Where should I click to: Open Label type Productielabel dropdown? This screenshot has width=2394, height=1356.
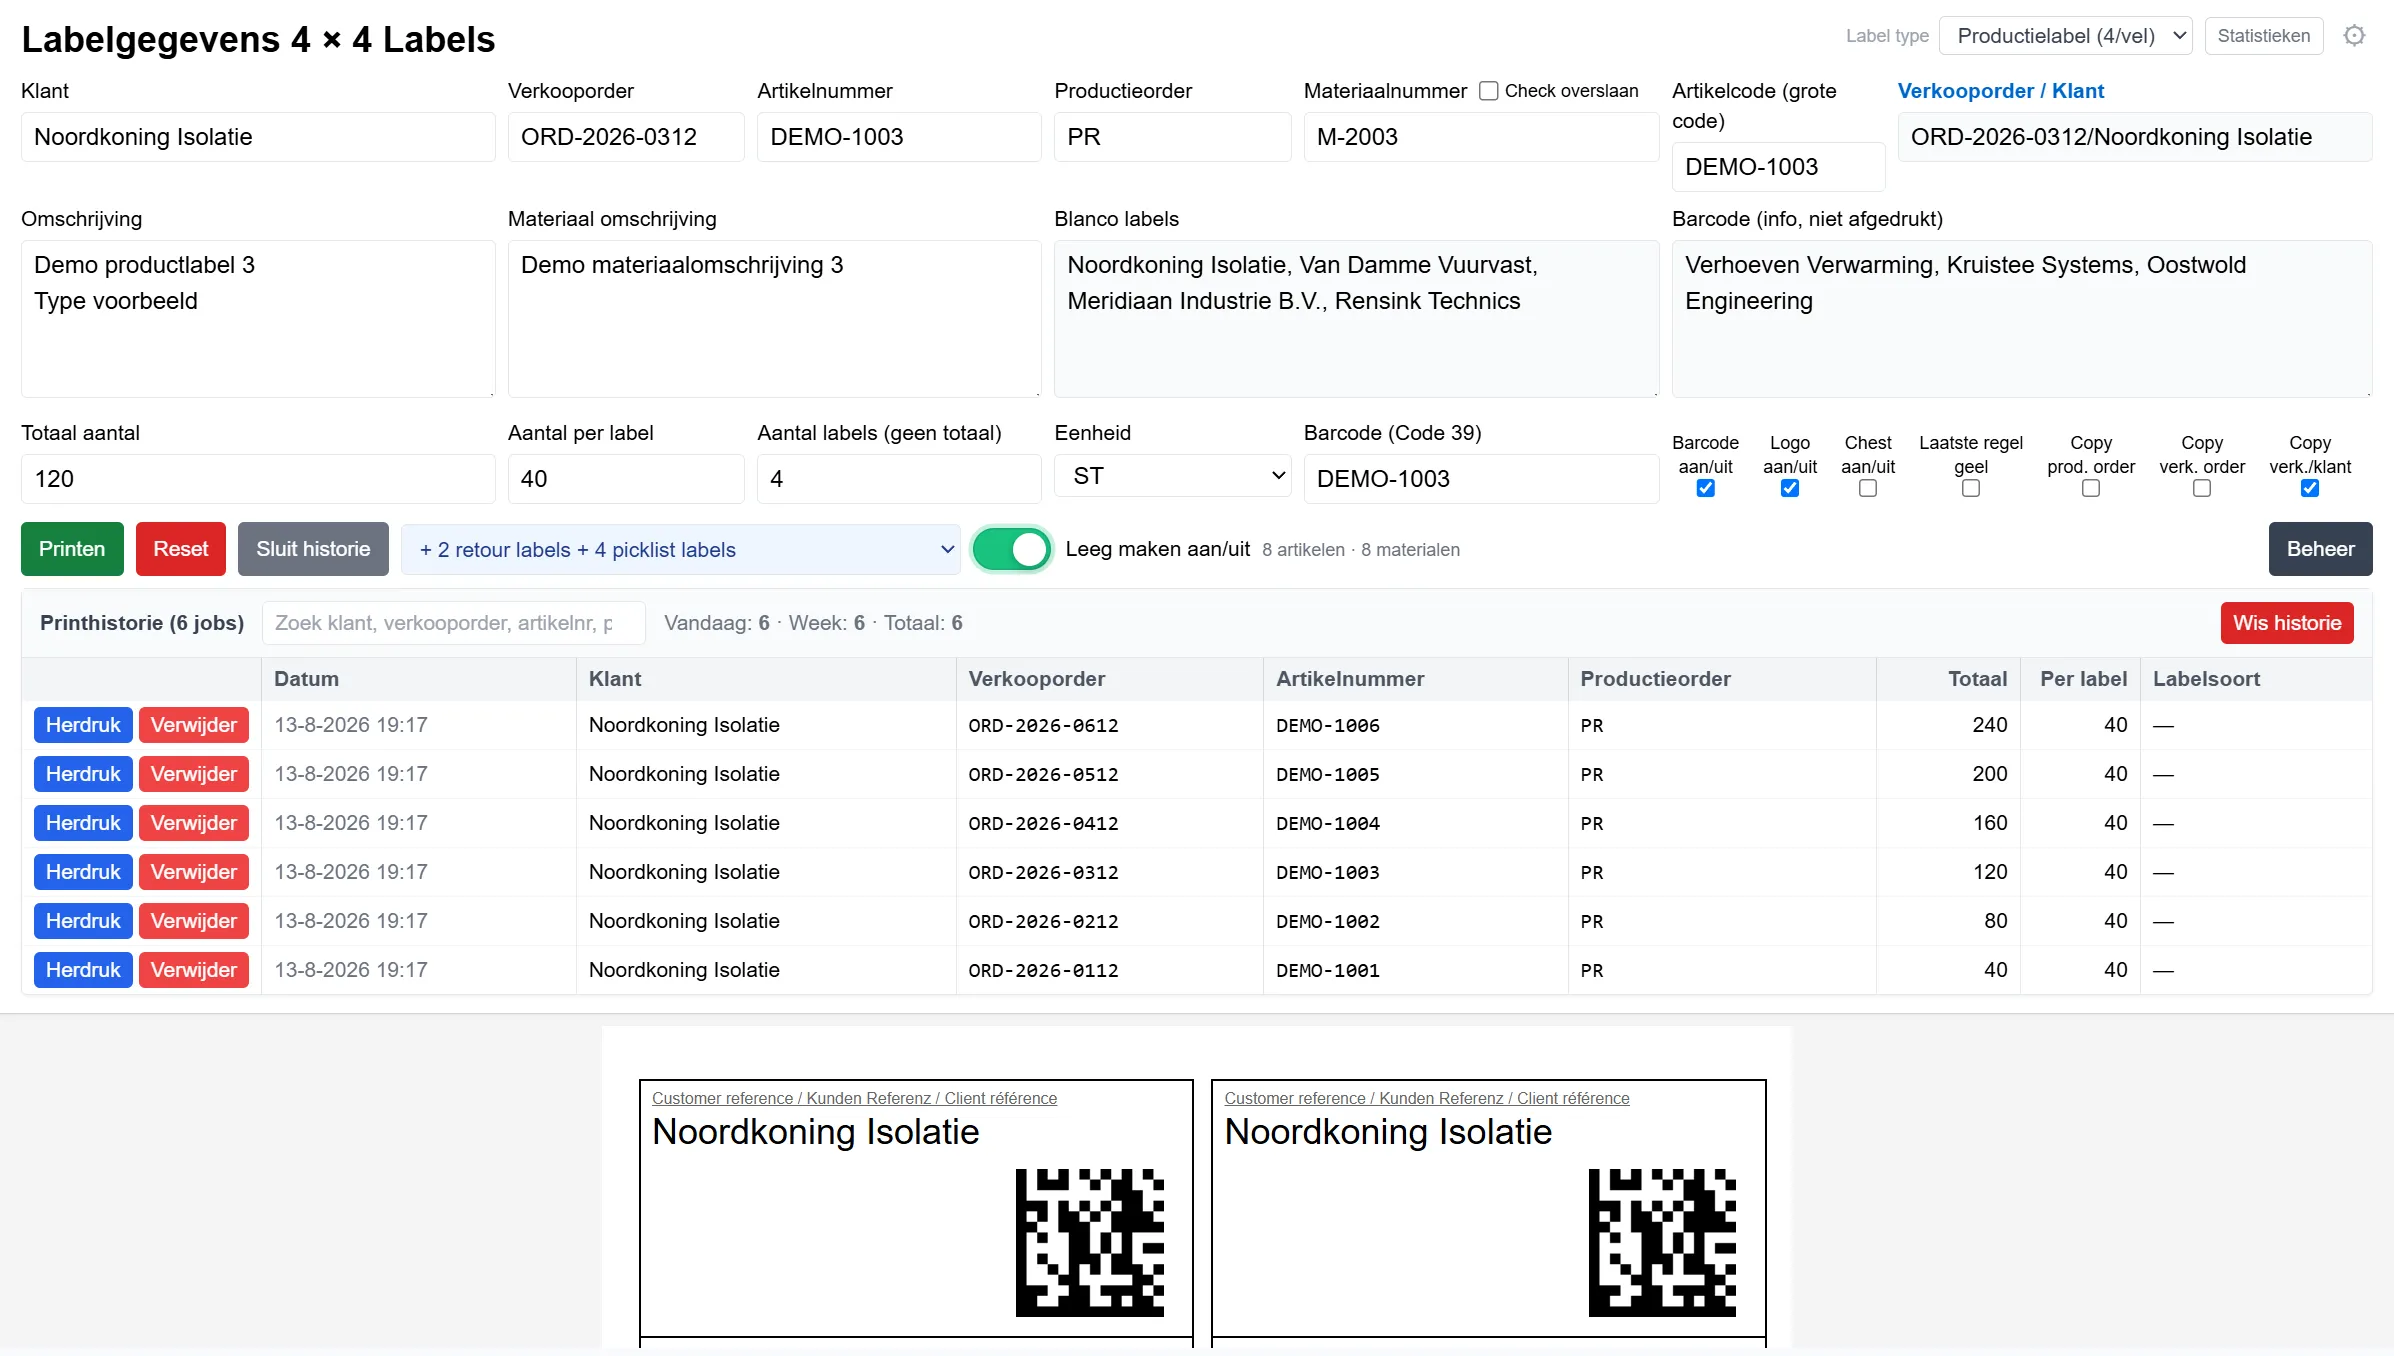[2066, 36]
